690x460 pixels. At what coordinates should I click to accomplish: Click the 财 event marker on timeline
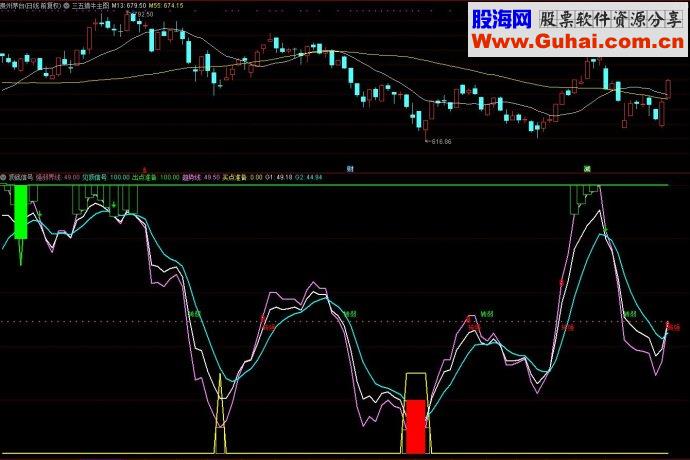click(350, 169)
